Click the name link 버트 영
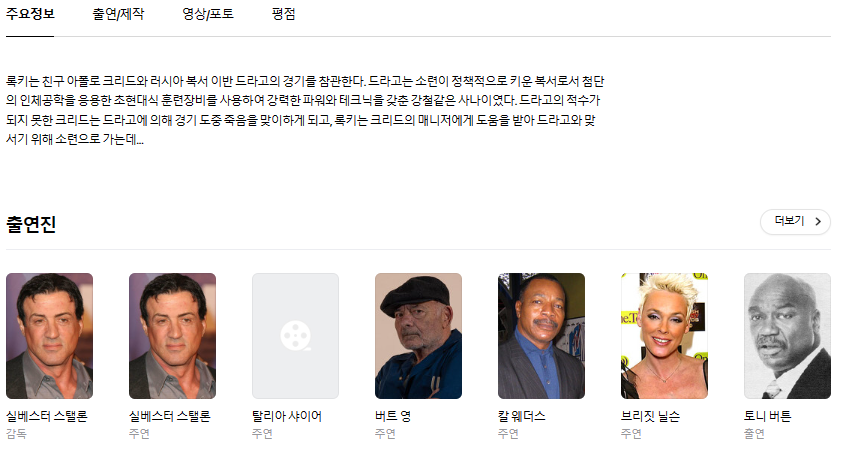868x452 pixels. (392, 416)
